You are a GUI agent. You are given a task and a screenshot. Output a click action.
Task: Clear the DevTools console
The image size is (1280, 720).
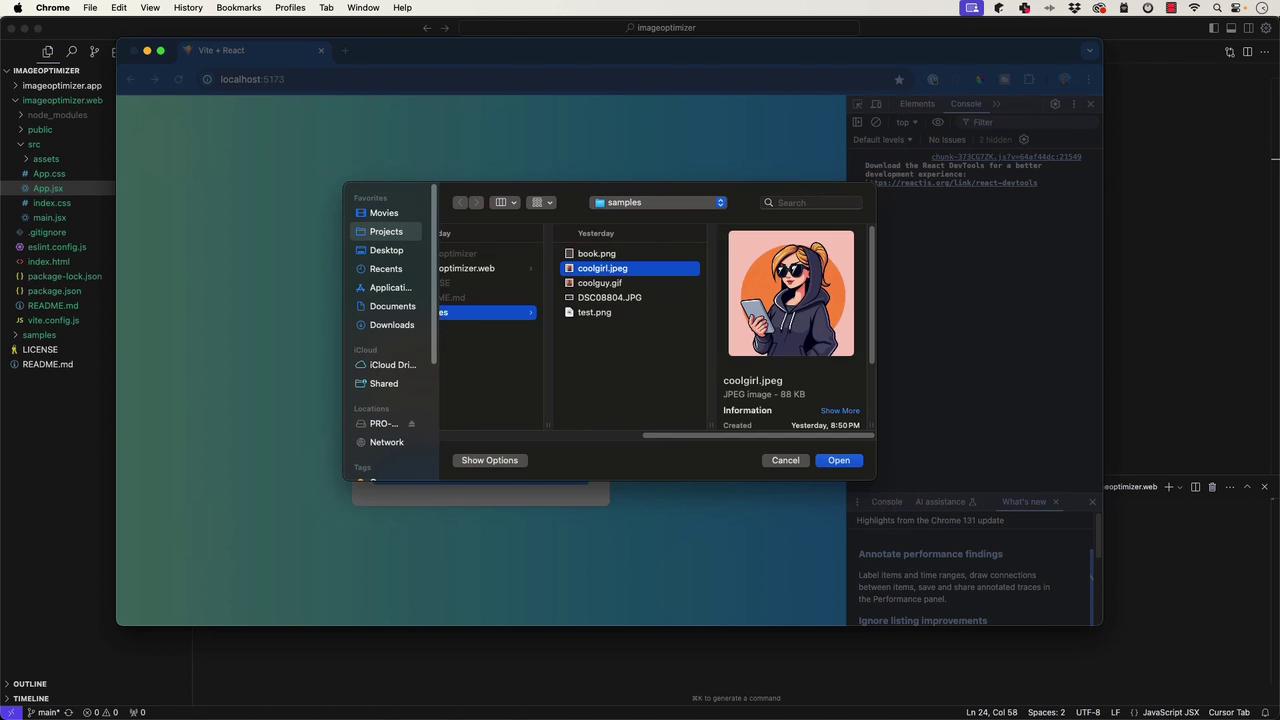click(876, 123)
